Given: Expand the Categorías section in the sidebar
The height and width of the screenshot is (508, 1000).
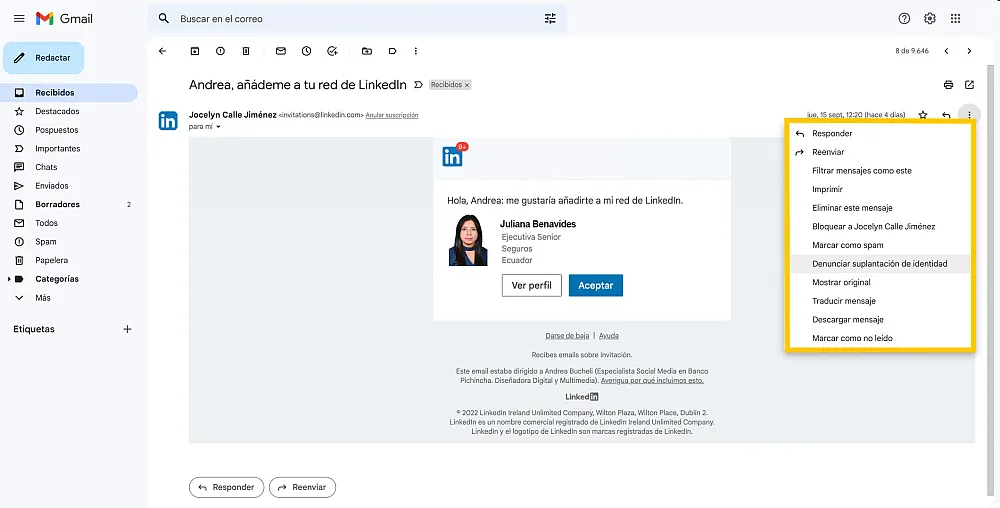Looking at the screenshot, I should tap(10, 279).
